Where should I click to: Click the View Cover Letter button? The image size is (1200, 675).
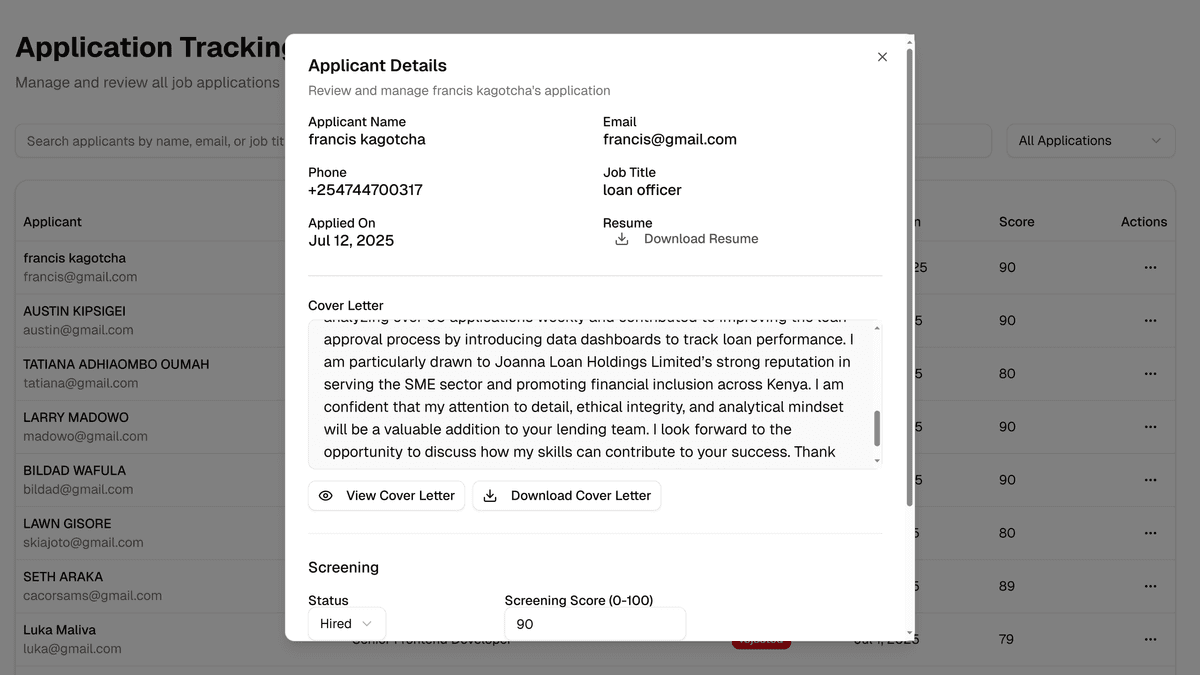pos(386,496)
